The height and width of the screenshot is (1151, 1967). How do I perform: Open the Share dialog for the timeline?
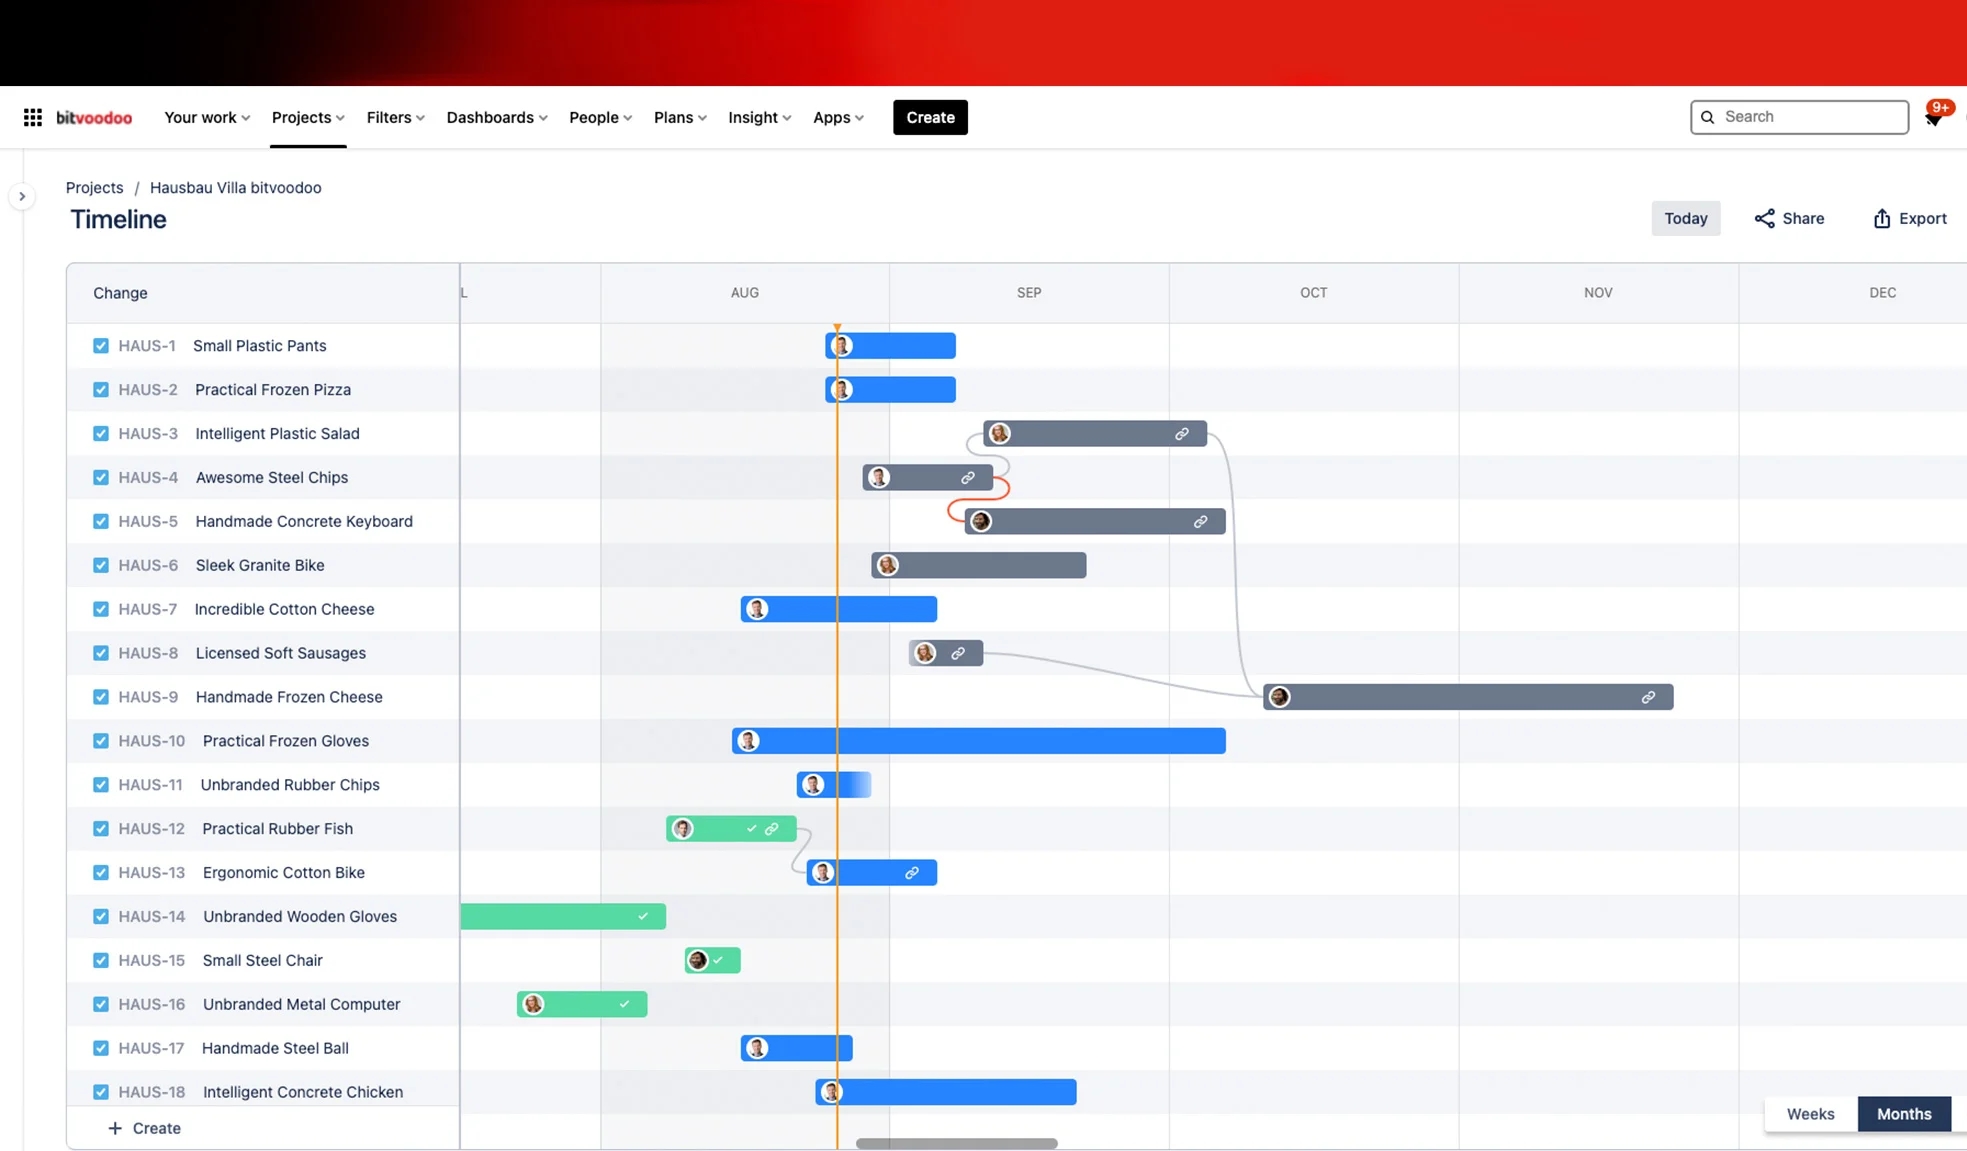[1789, 218]
